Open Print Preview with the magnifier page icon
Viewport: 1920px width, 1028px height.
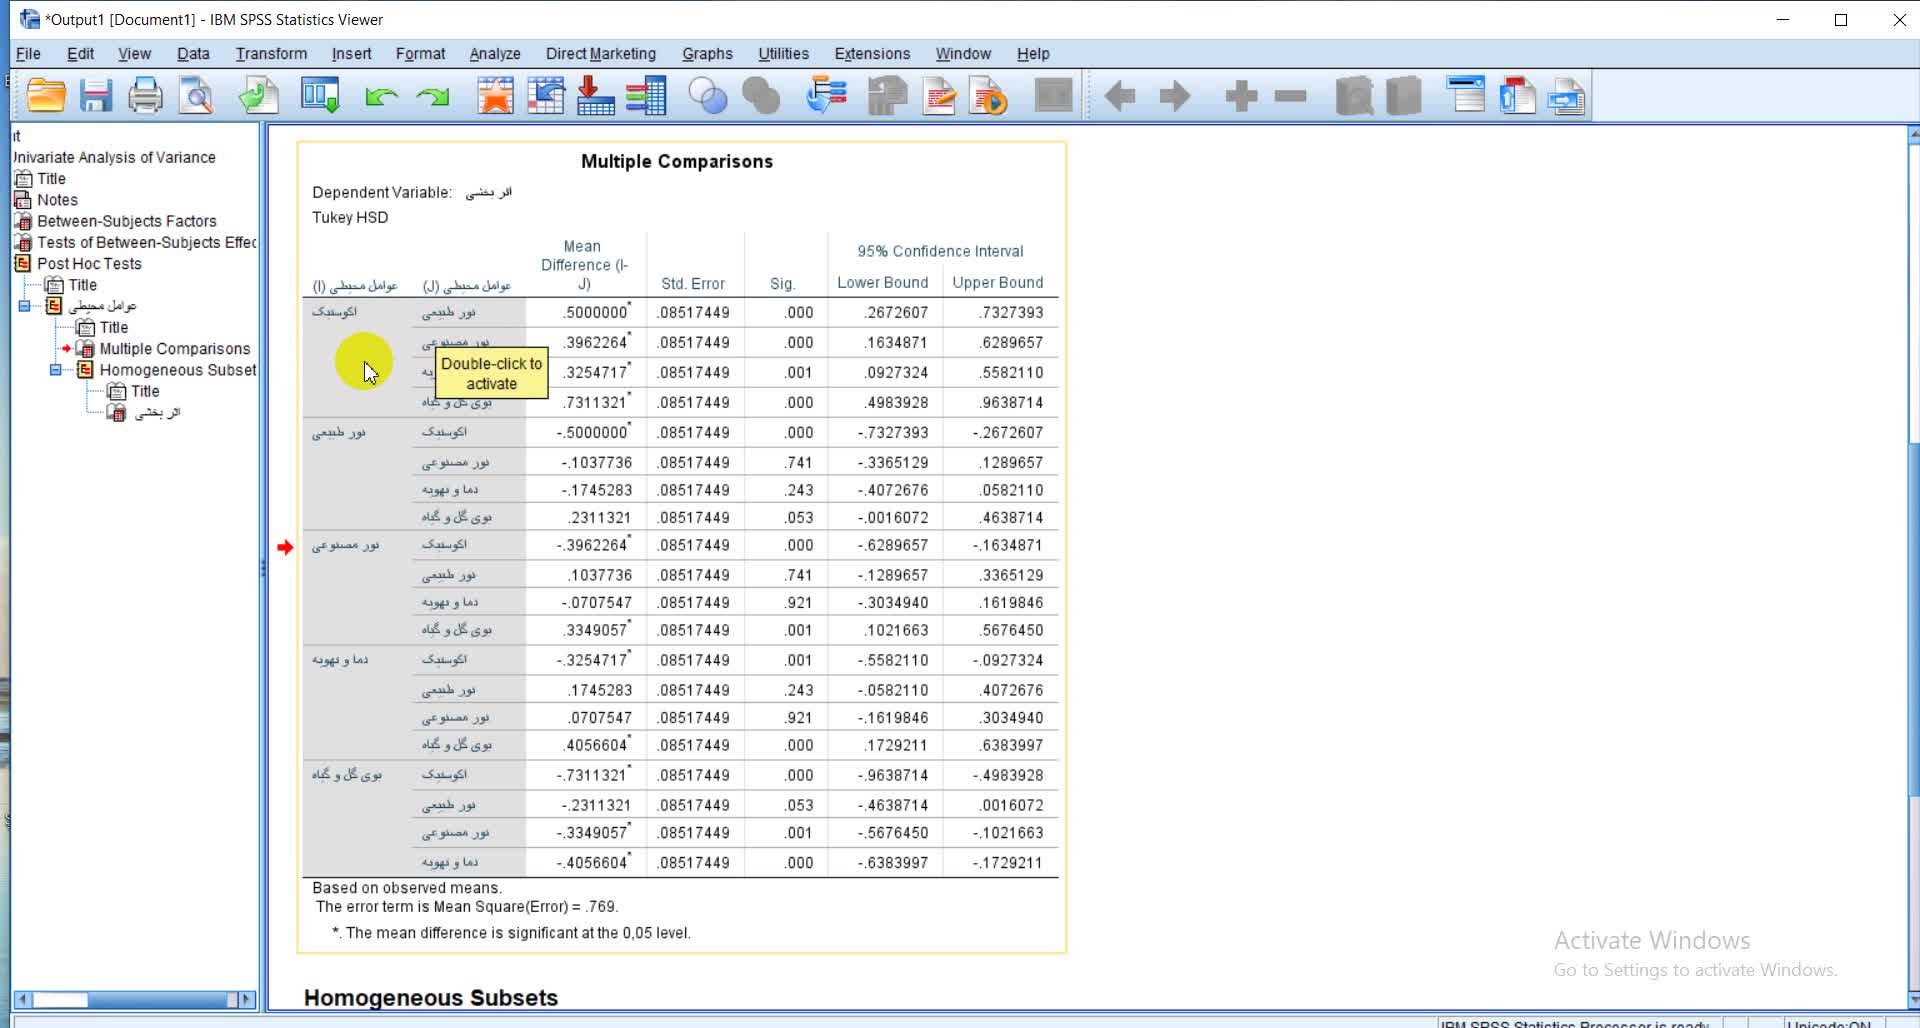coord(196,97)
